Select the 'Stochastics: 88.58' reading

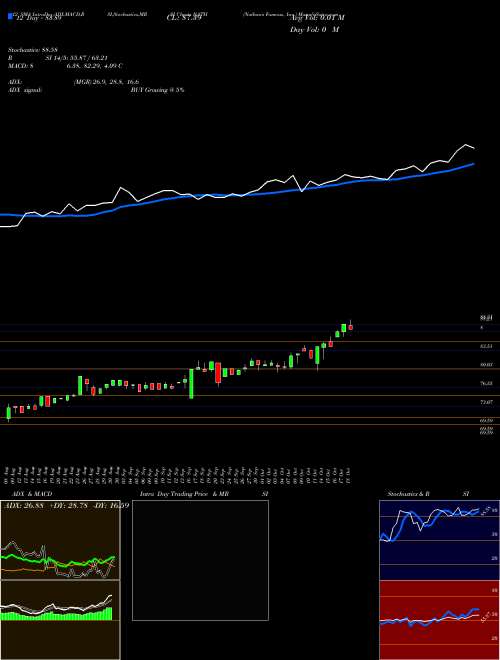coord(33,50)
